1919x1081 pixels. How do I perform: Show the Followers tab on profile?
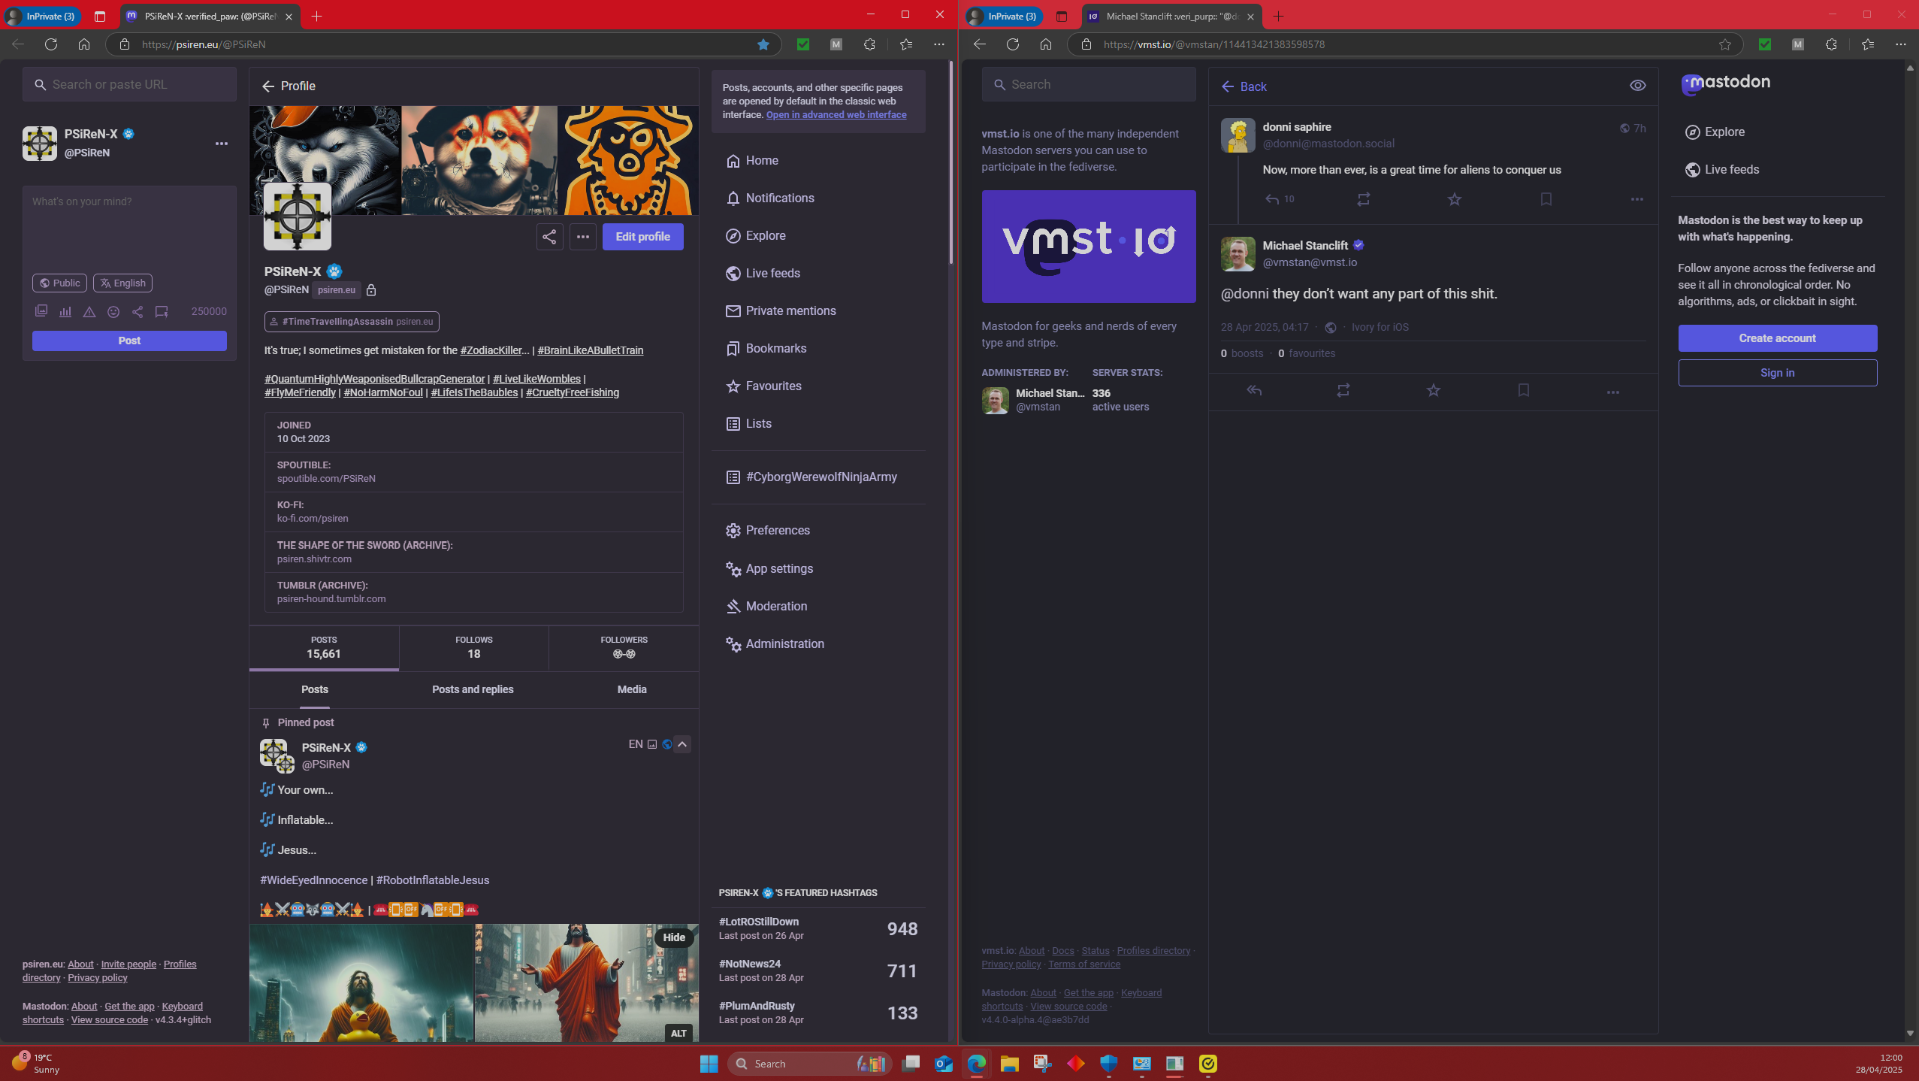624,648
